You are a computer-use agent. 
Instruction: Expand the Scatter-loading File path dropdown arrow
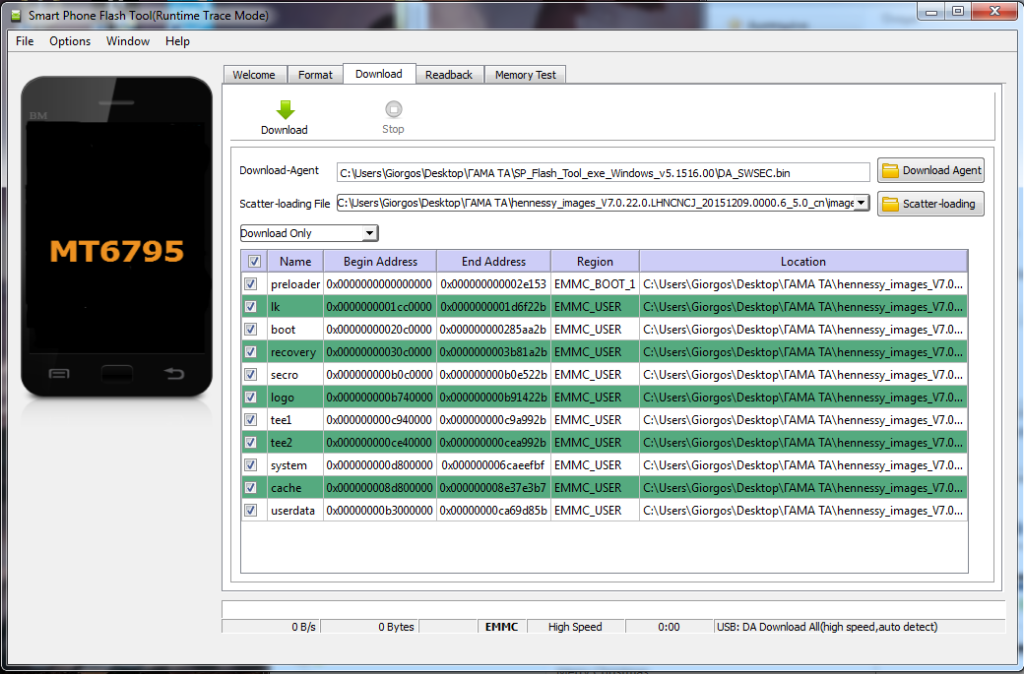coord(861,203)
